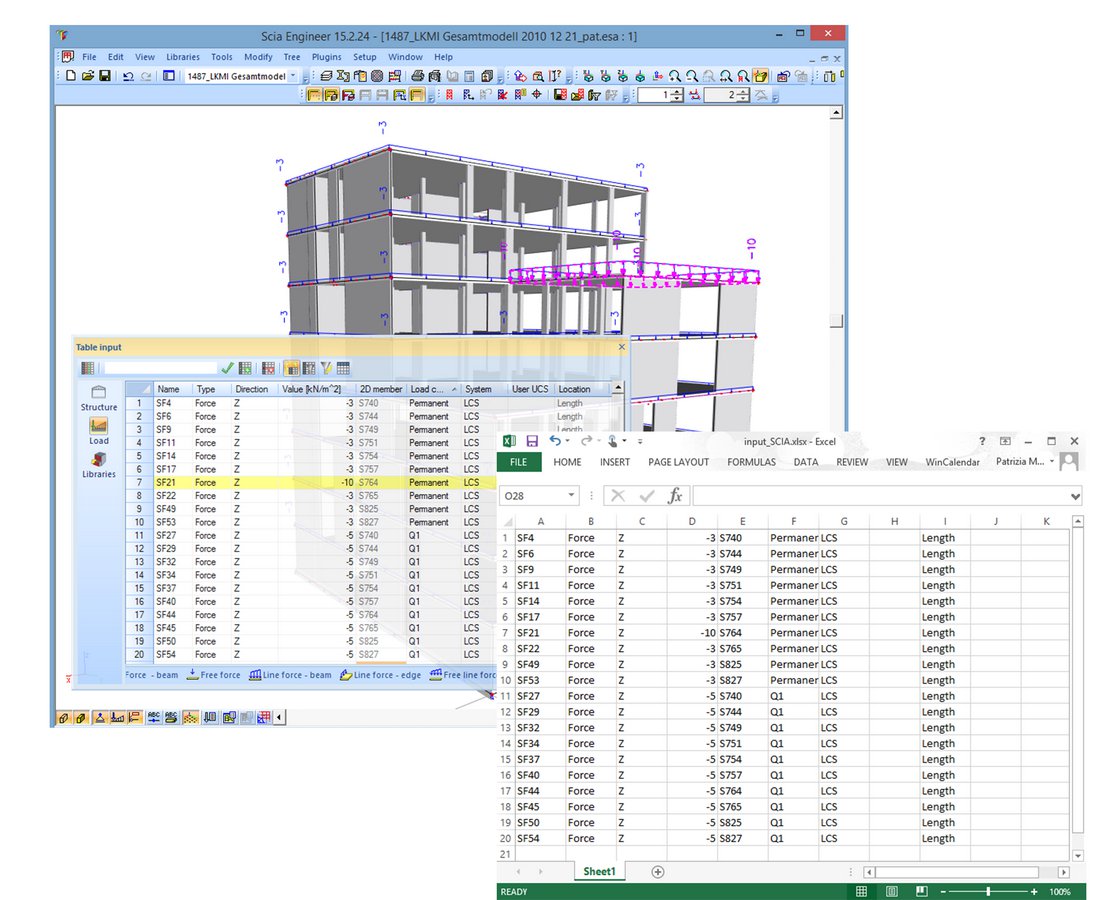Increase the spinner value showing 2
This screenshot has height=900, width=1103.
(x=744, y=91)
